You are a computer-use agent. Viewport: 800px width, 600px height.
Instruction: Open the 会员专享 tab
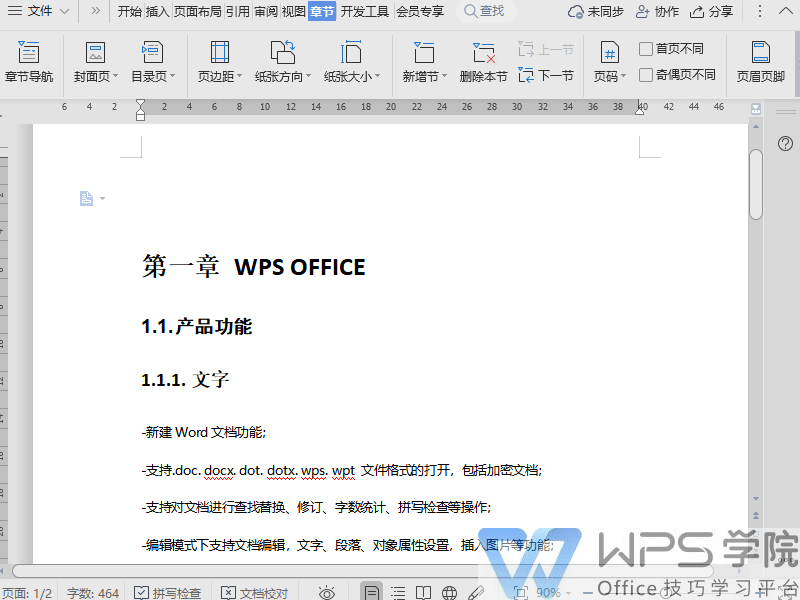(x=420, y=11)
